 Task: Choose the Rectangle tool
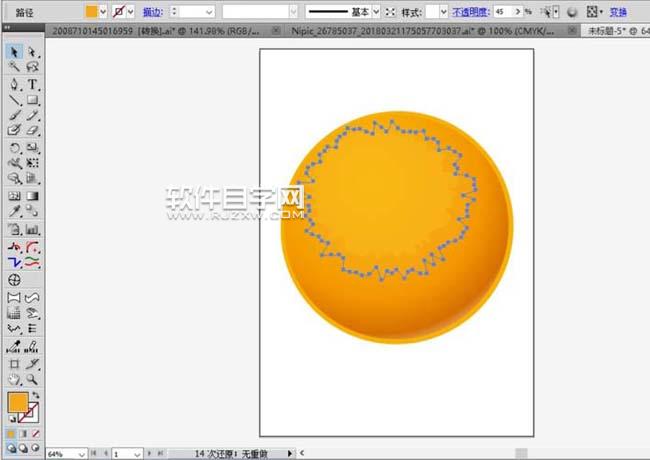pyautogui.click(x=32, y=100)
